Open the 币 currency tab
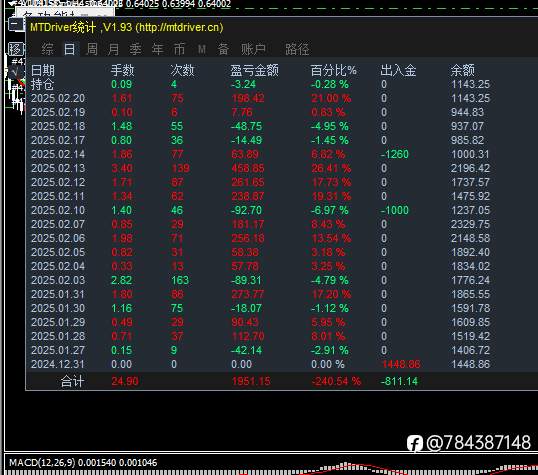This screenshot has height=475, width=538. (179, 49)
